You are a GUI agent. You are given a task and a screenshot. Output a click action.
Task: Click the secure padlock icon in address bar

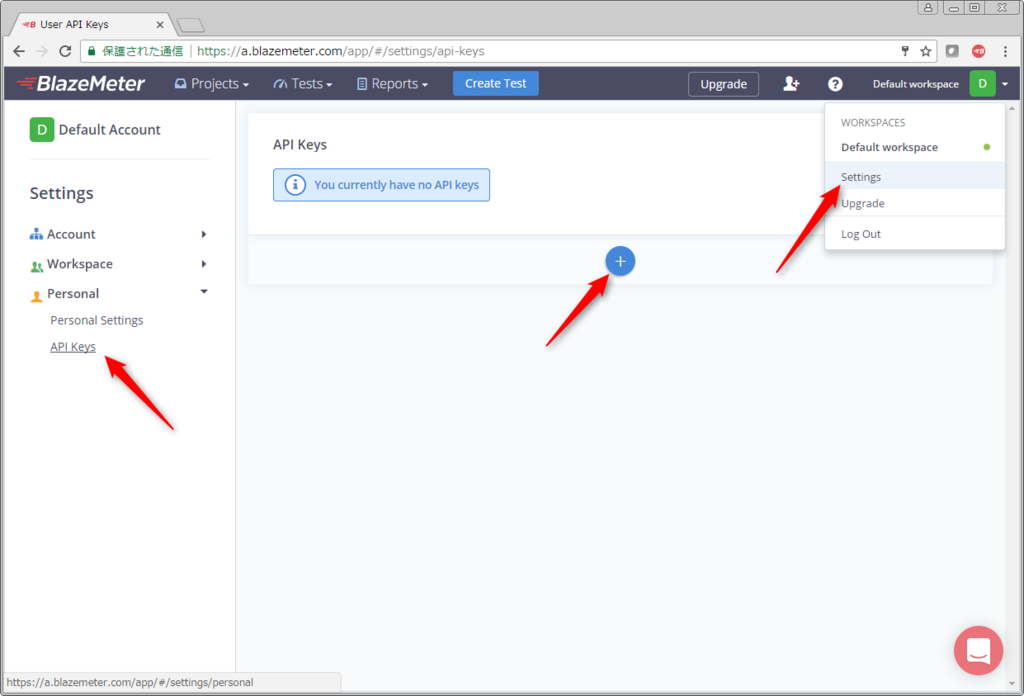(91, 51)
